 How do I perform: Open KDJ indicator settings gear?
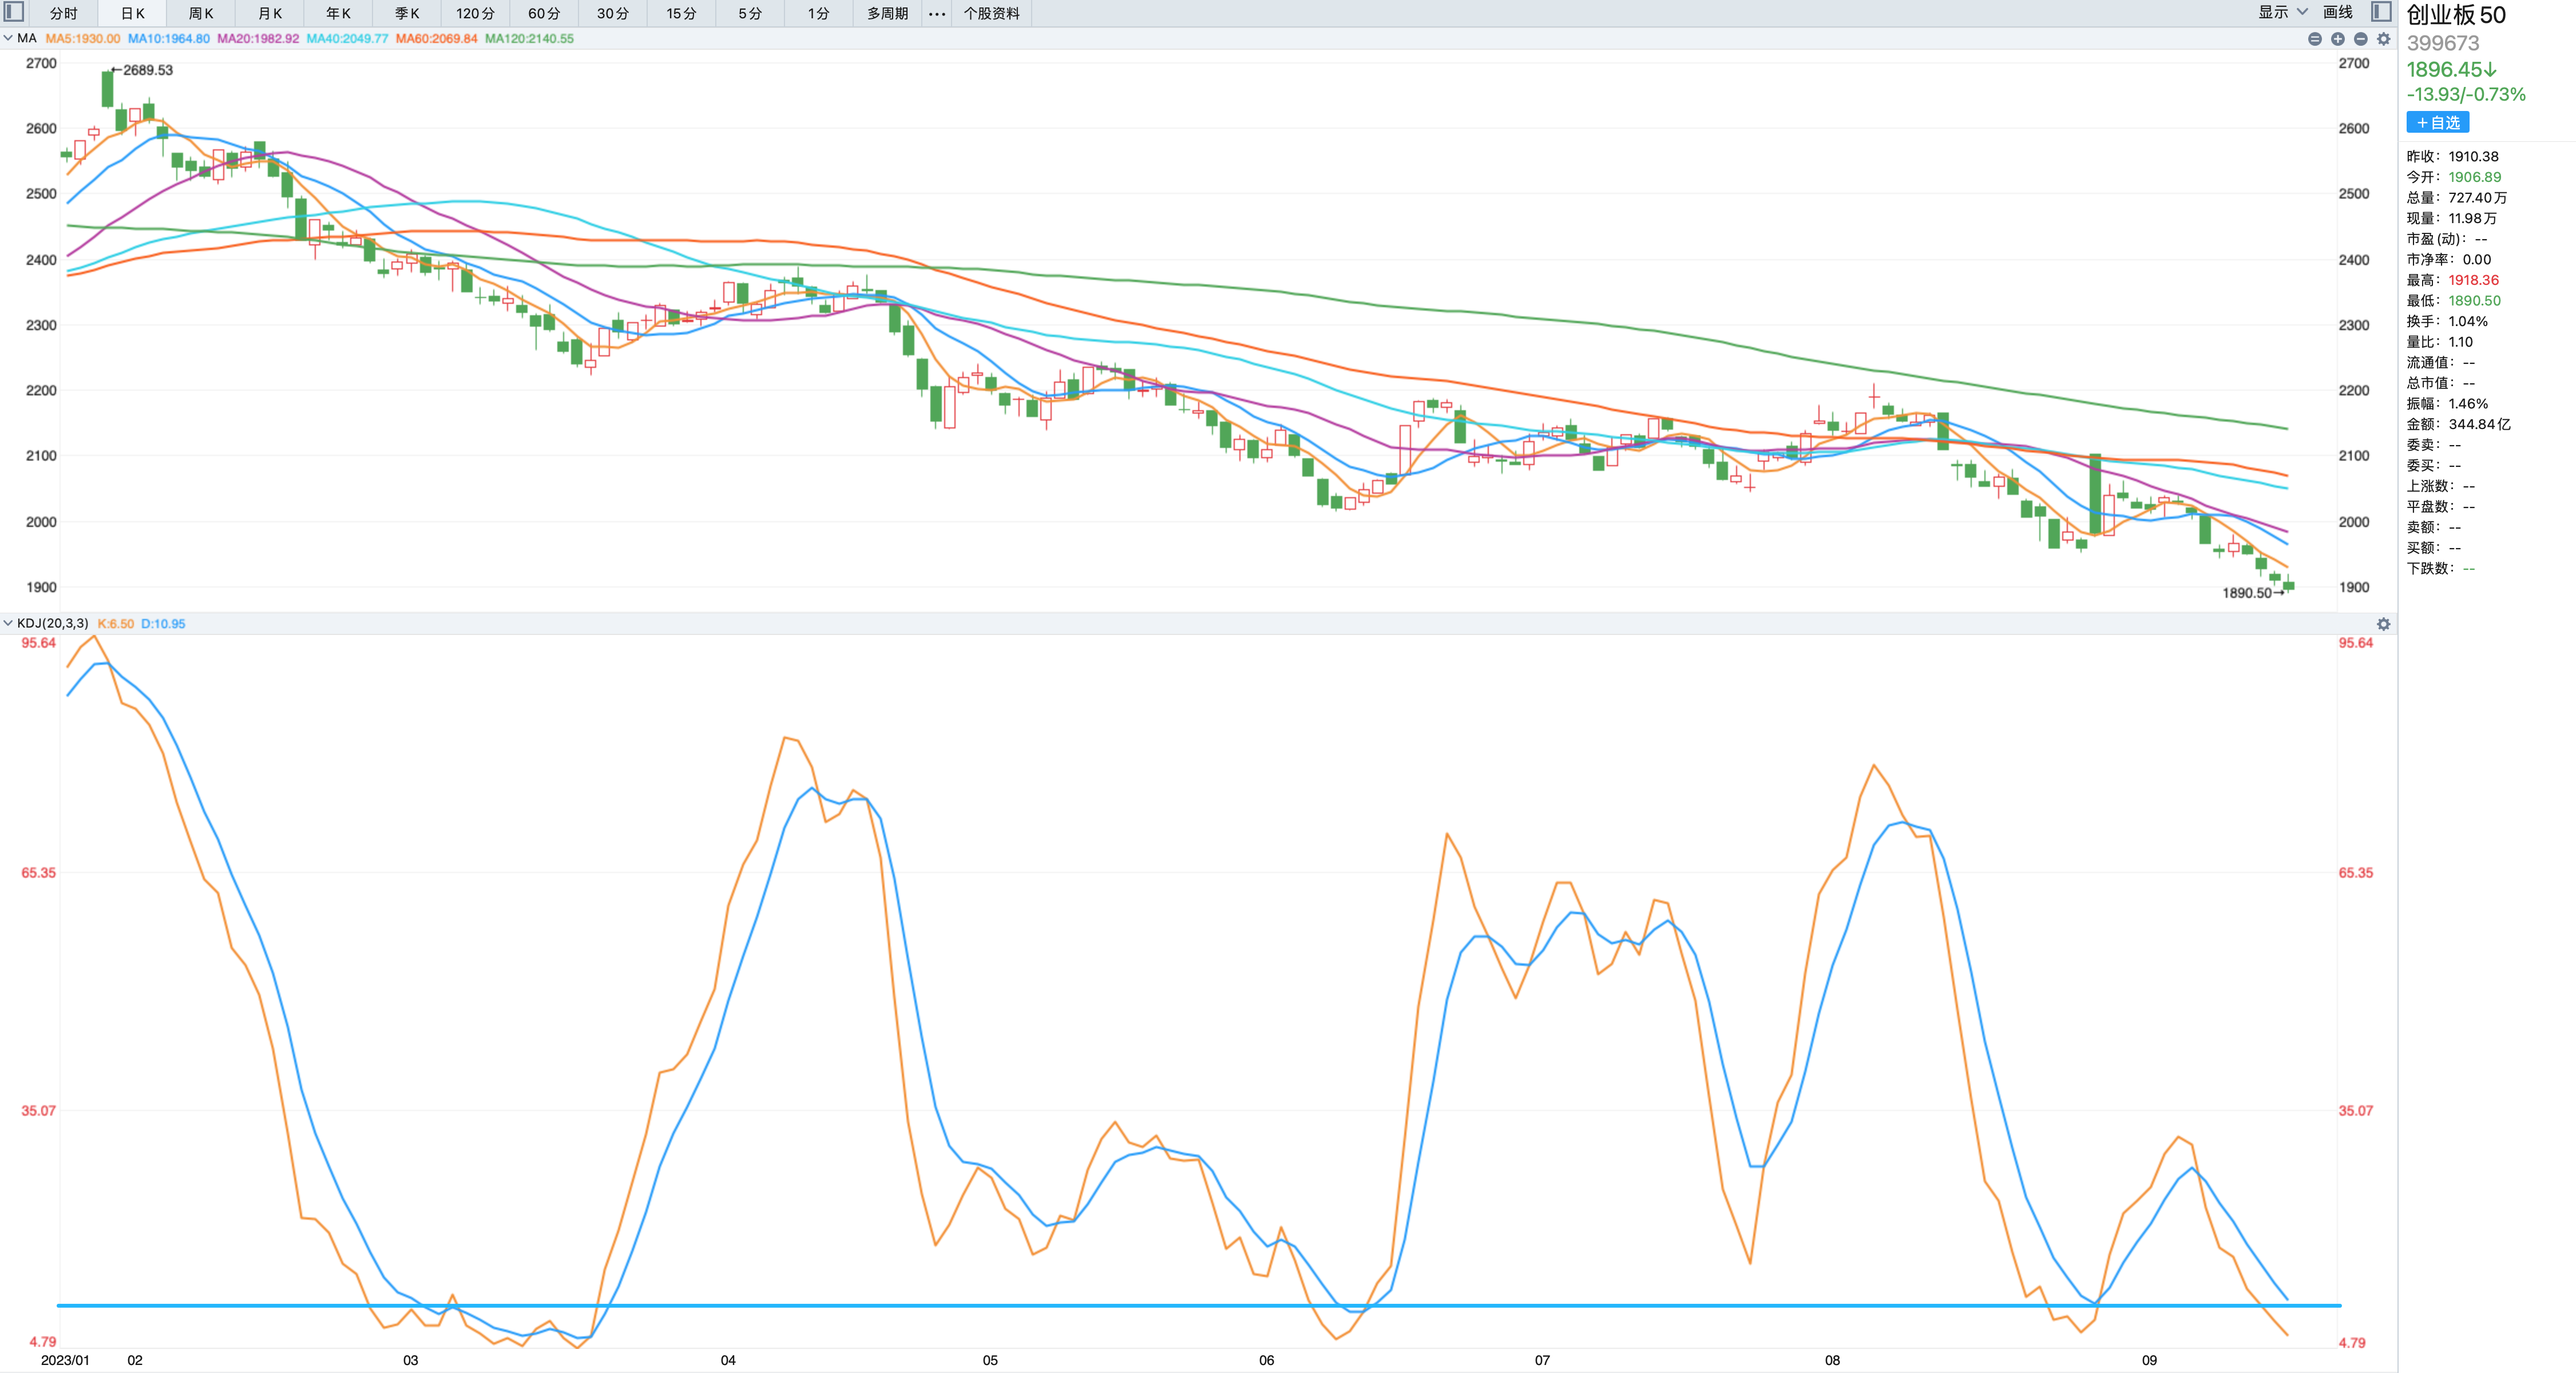[2383, 624]
